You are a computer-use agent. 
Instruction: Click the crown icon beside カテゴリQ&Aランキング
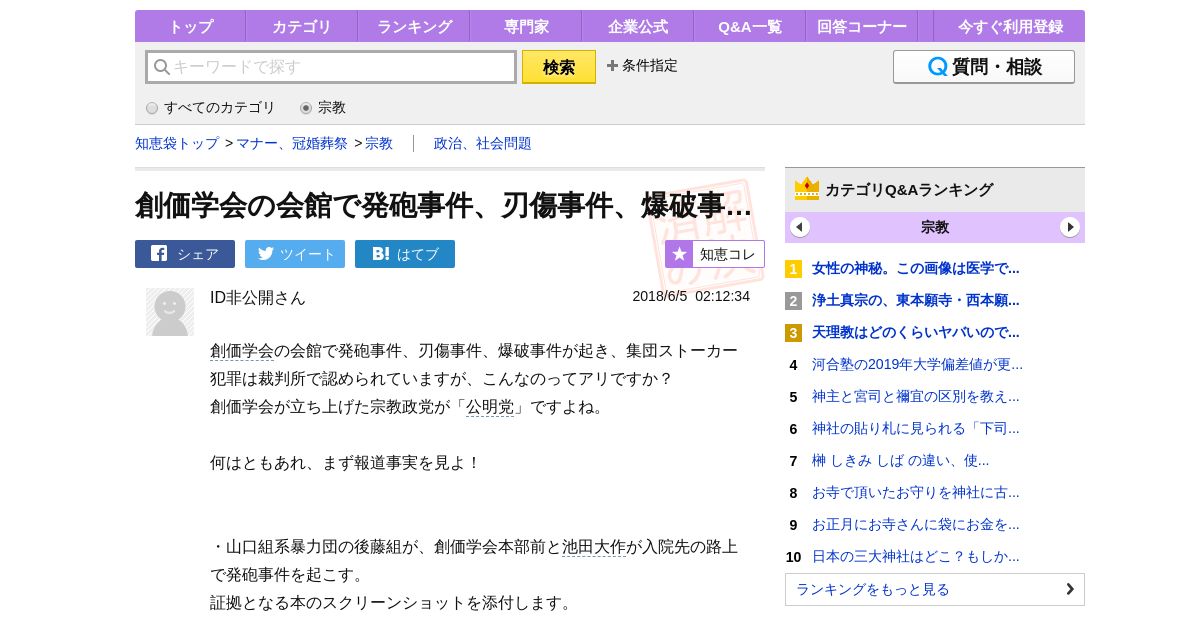(807, 189)
